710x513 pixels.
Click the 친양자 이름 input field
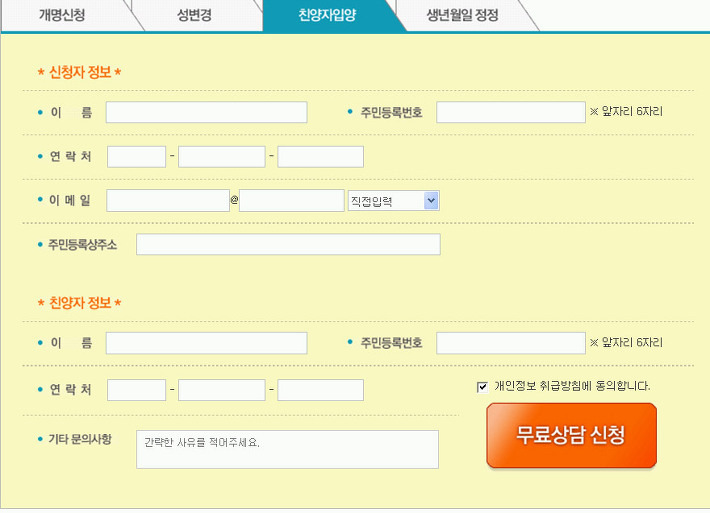[x=206, y=343]
